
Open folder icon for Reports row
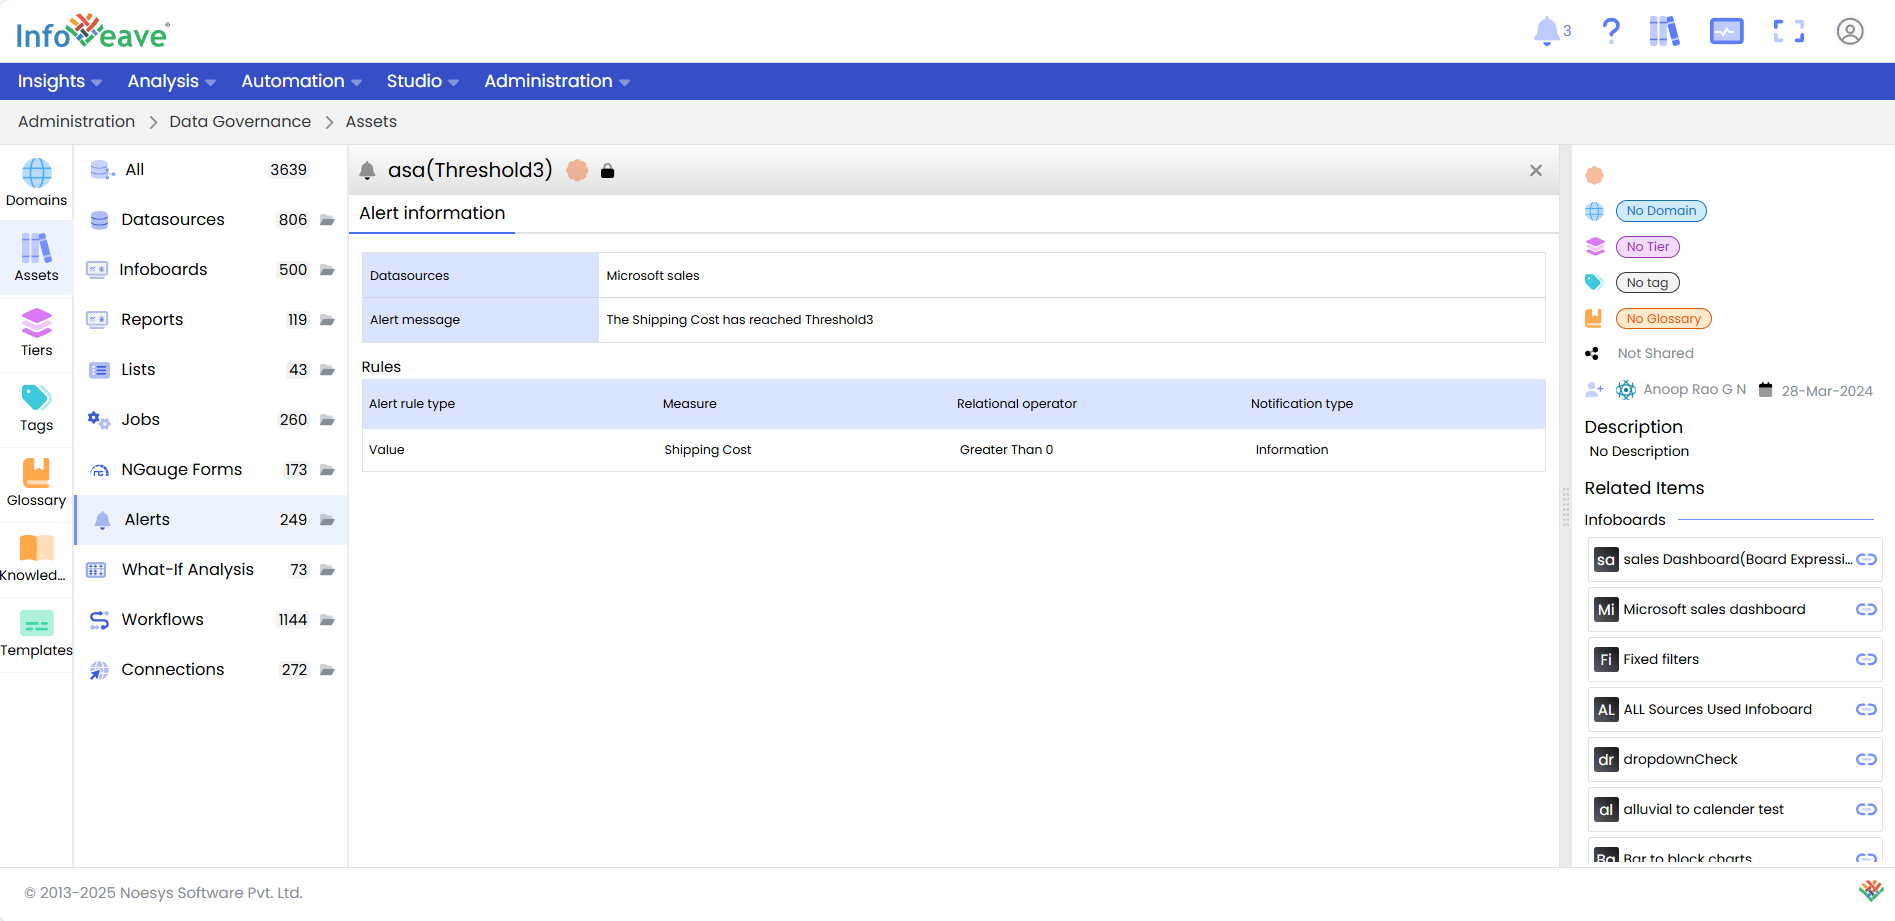(327, 320)
